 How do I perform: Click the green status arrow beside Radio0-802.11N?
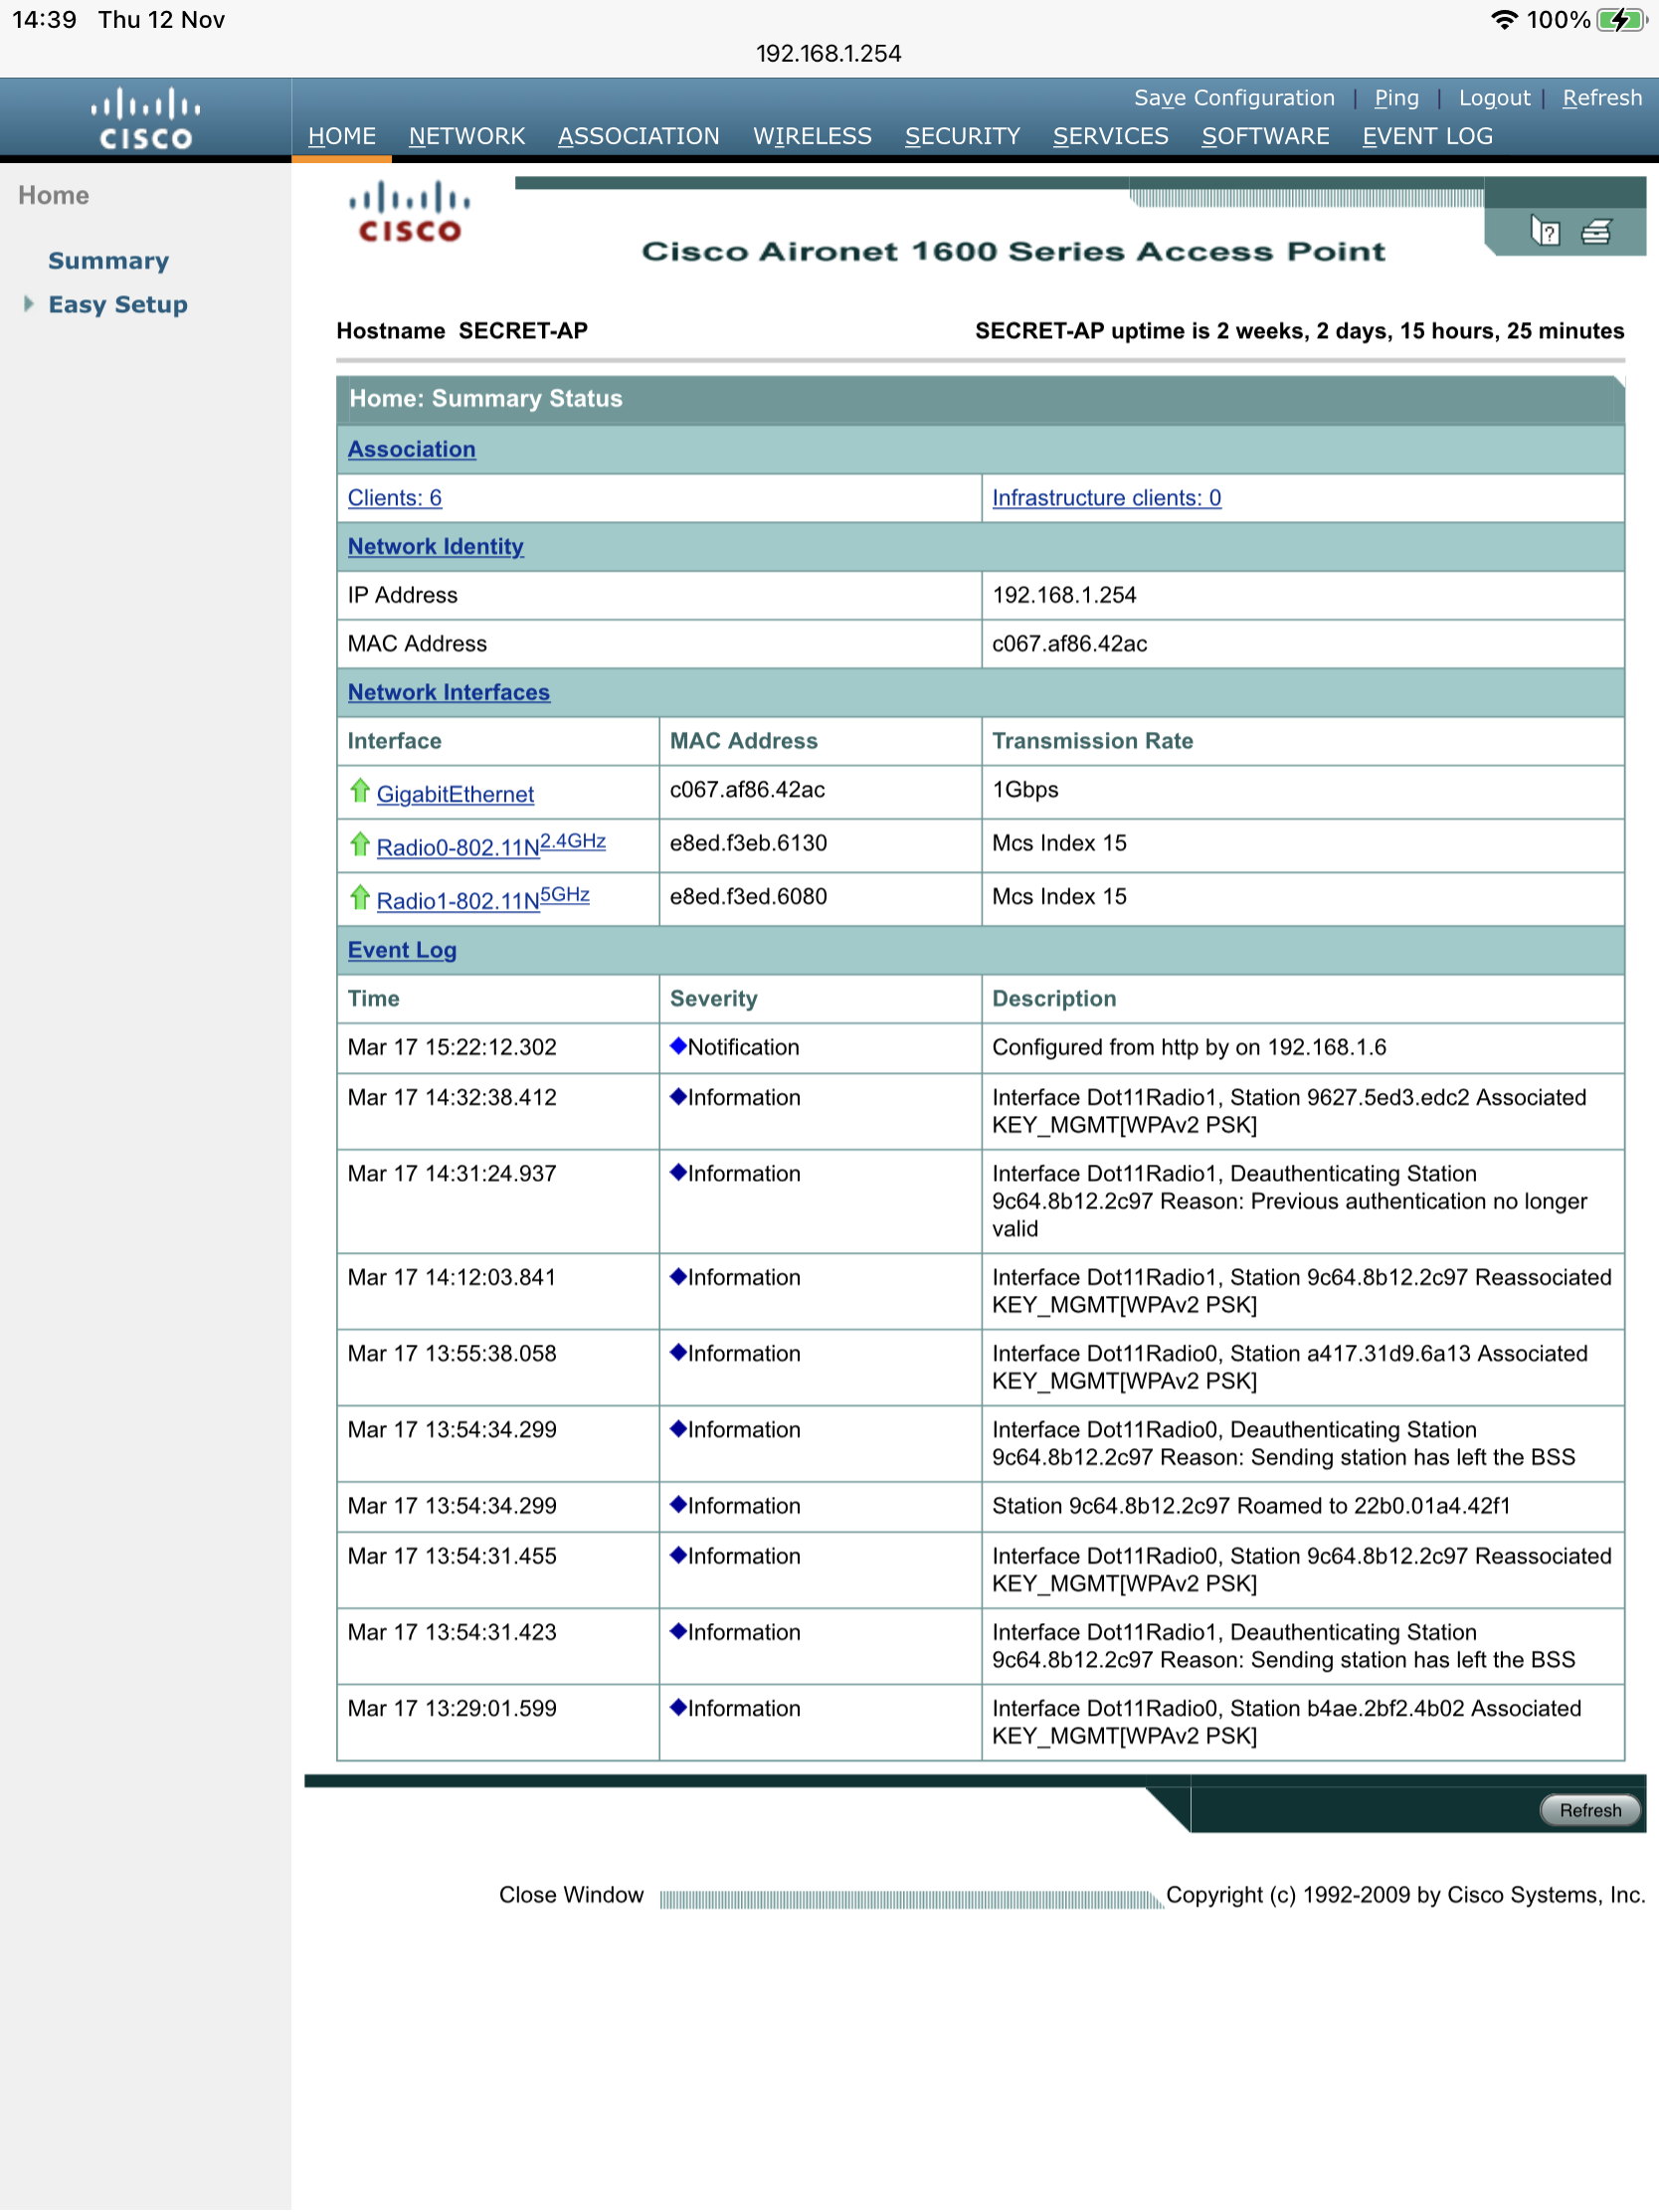pos(360,845)
